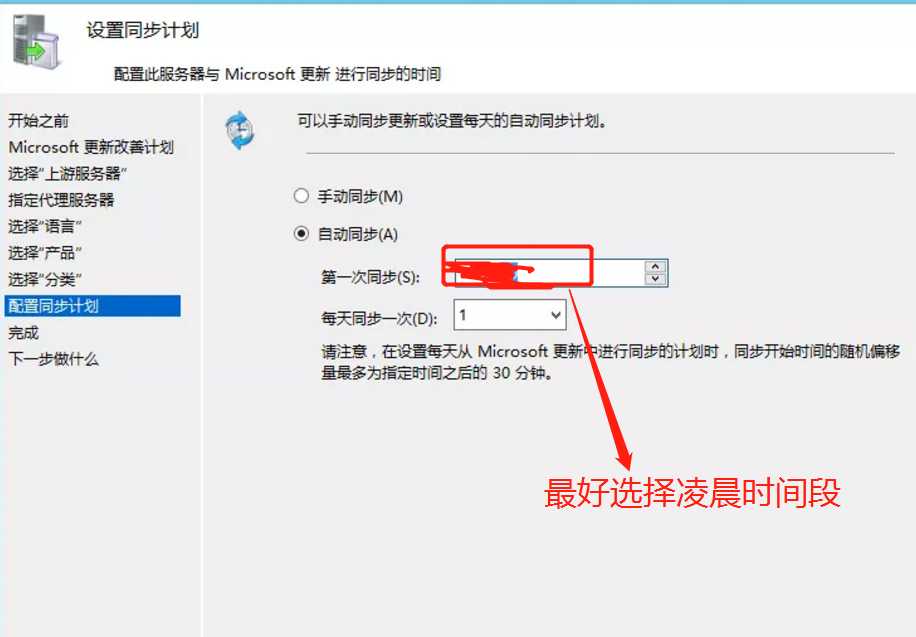Click the 设置同步计划 page title

coord(143,30)
